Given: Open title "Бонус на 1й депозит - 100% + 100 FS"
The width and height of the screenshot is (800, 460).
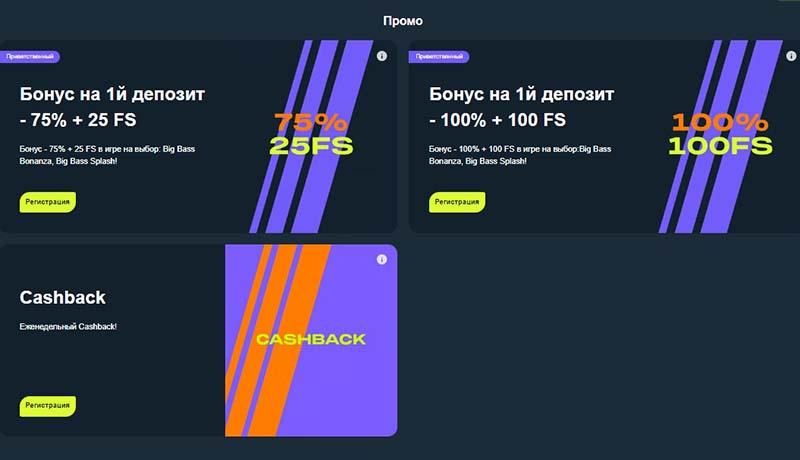Looking at the screenshot, I should click(x=521, y=107).
